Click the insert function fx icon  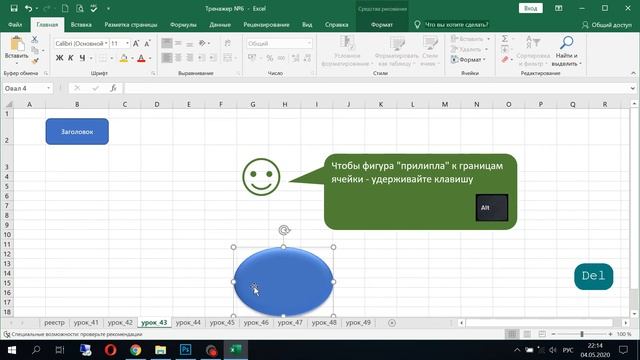tap(113, 88)
